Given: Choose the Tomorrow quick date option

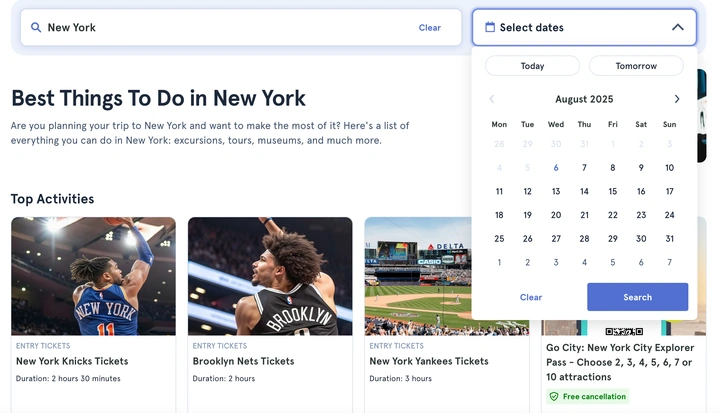Looking at the screenshot, I should [x=636, y=66].
